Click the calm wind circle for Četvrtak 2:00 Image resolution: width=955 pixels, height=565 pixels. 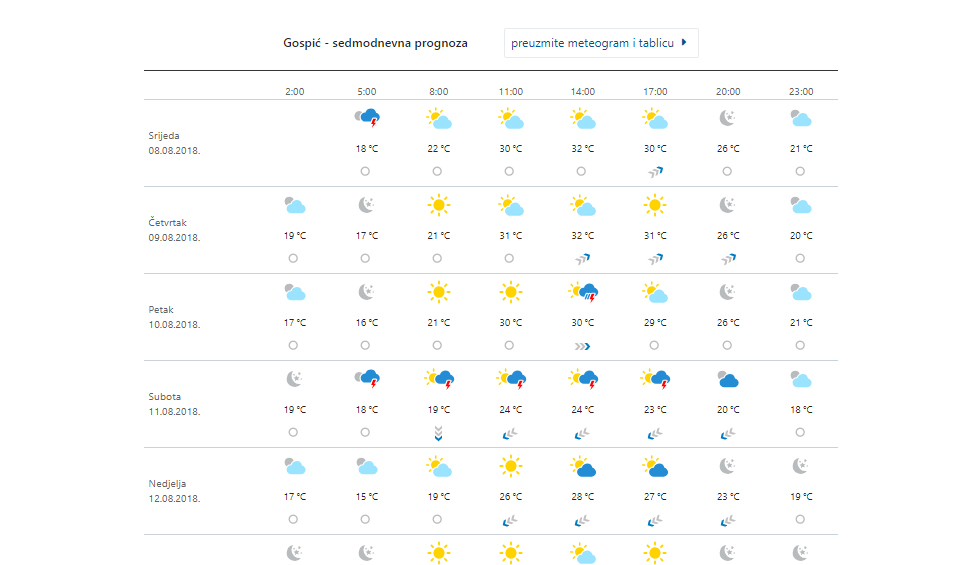(293, 259)
